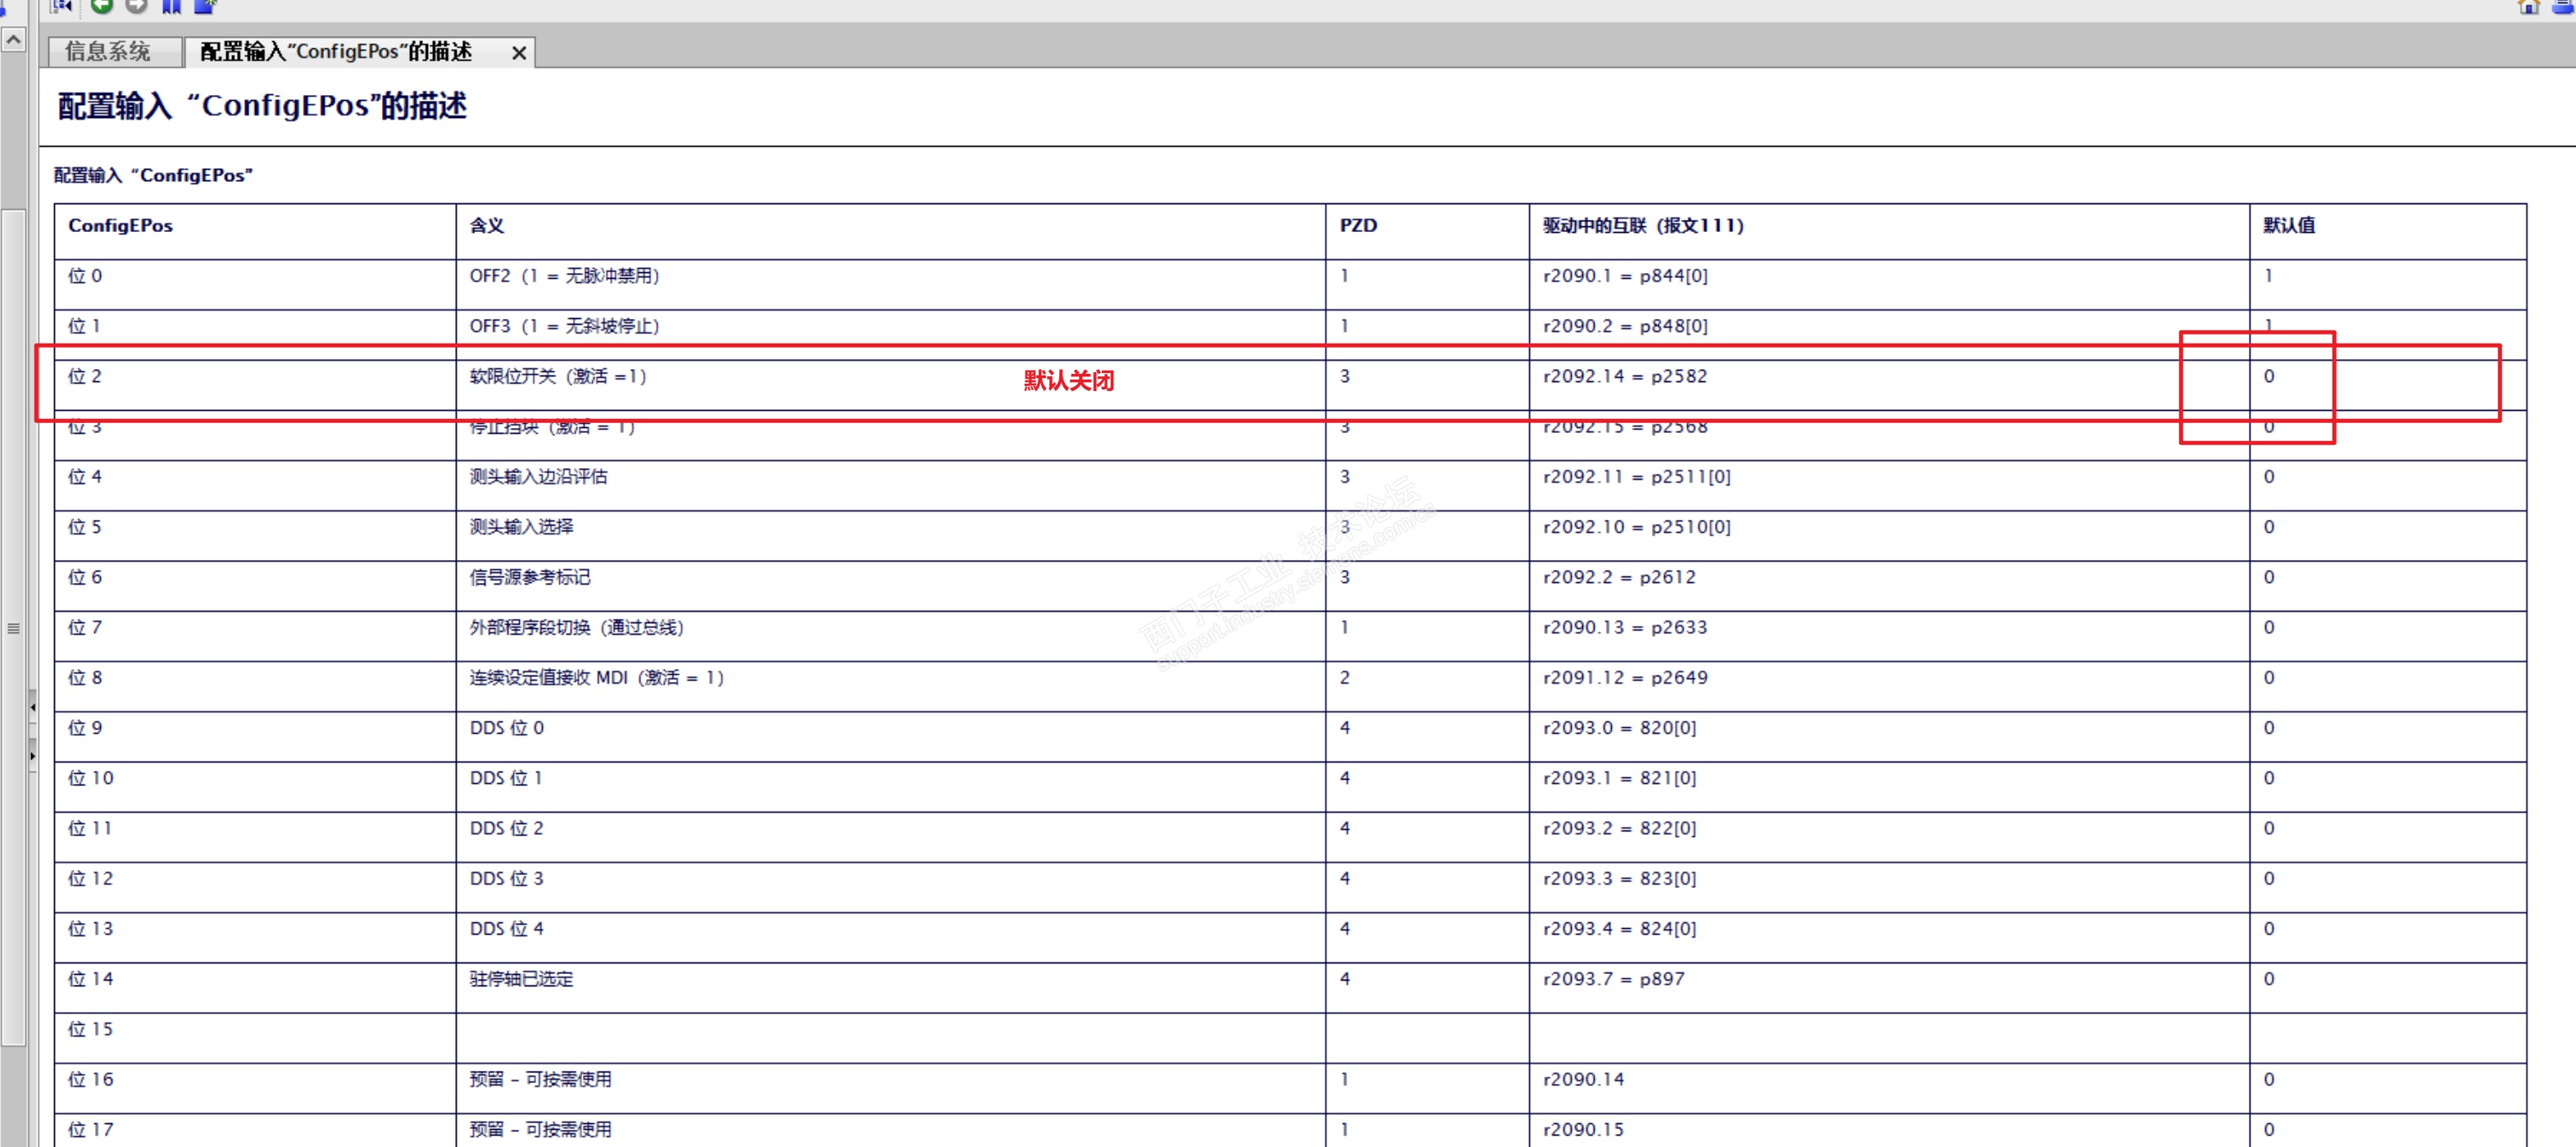Click the 软限位开关 (激活=1) cell
Screen dimensions: 2576x1147
coord(558,377)
